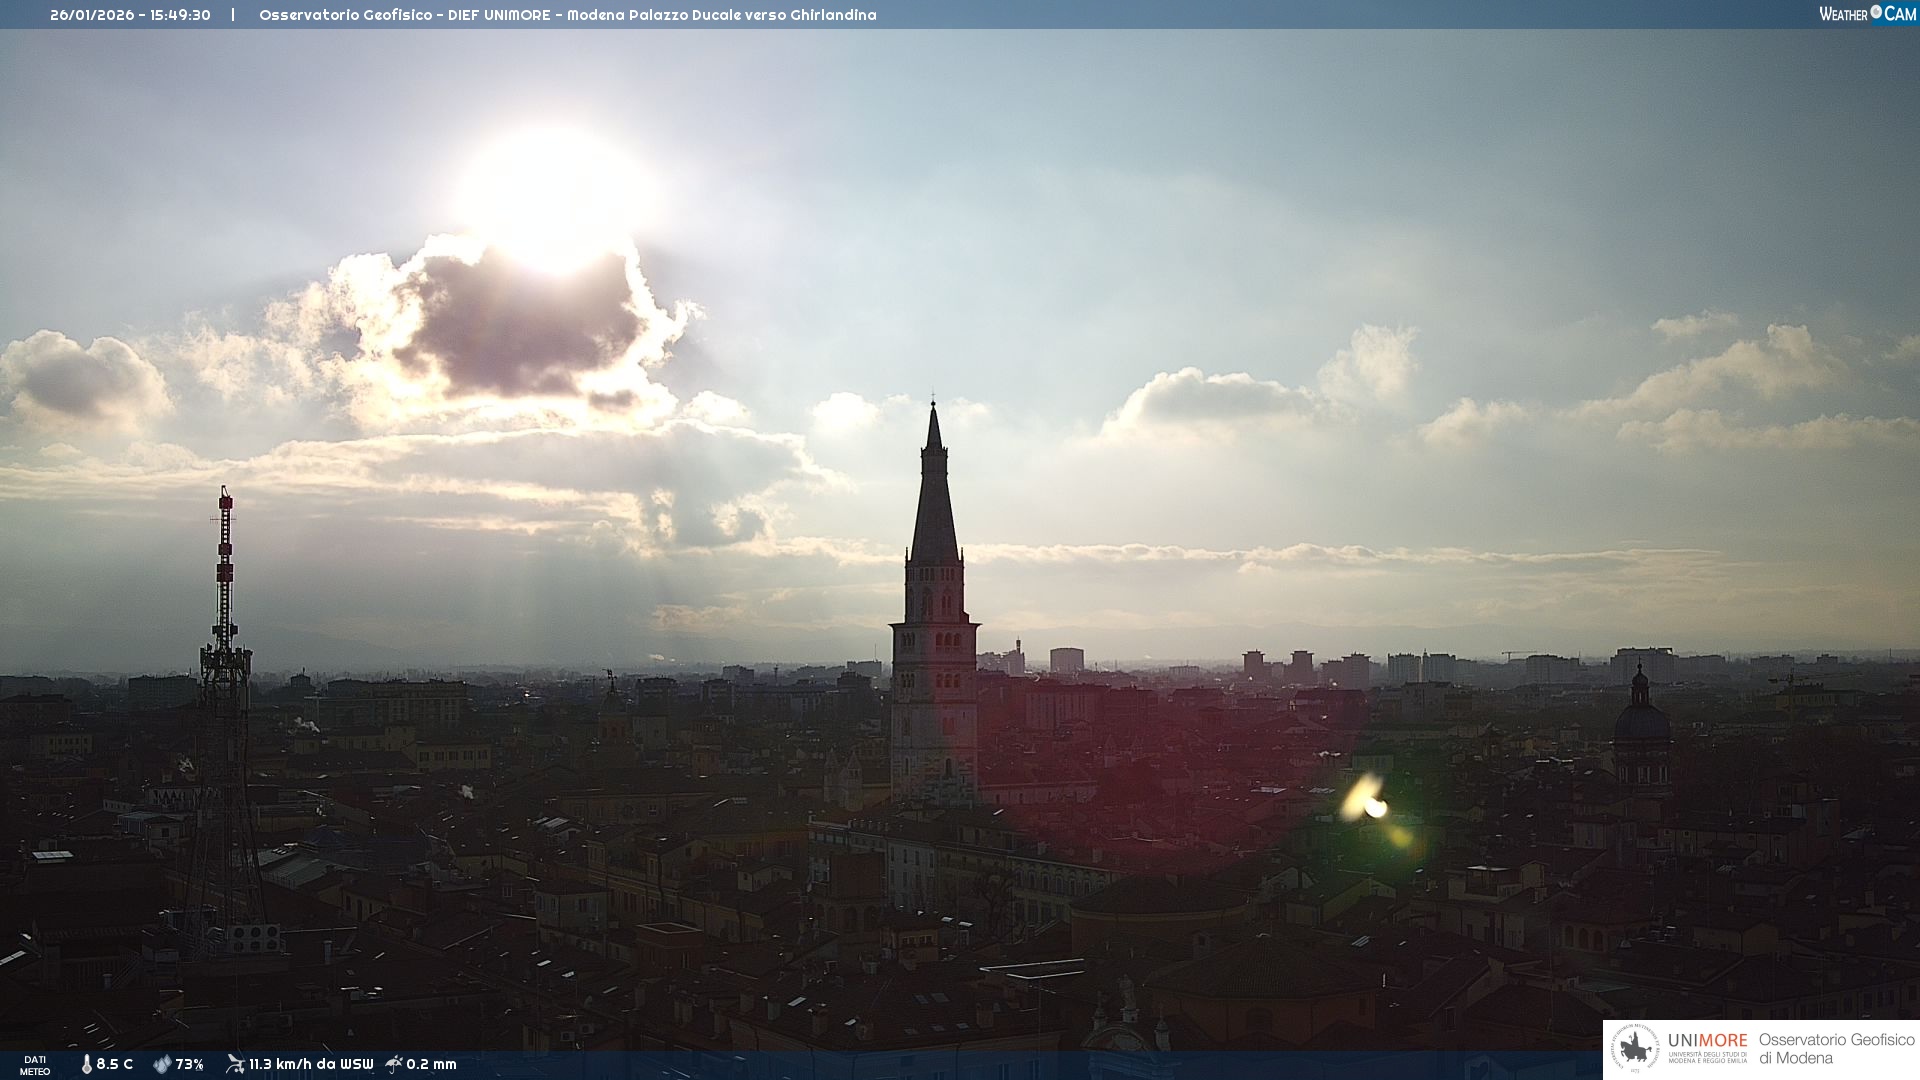Click the bright lens flare spot
Screen dimensions: 1920x1080
click(1374, 806)
